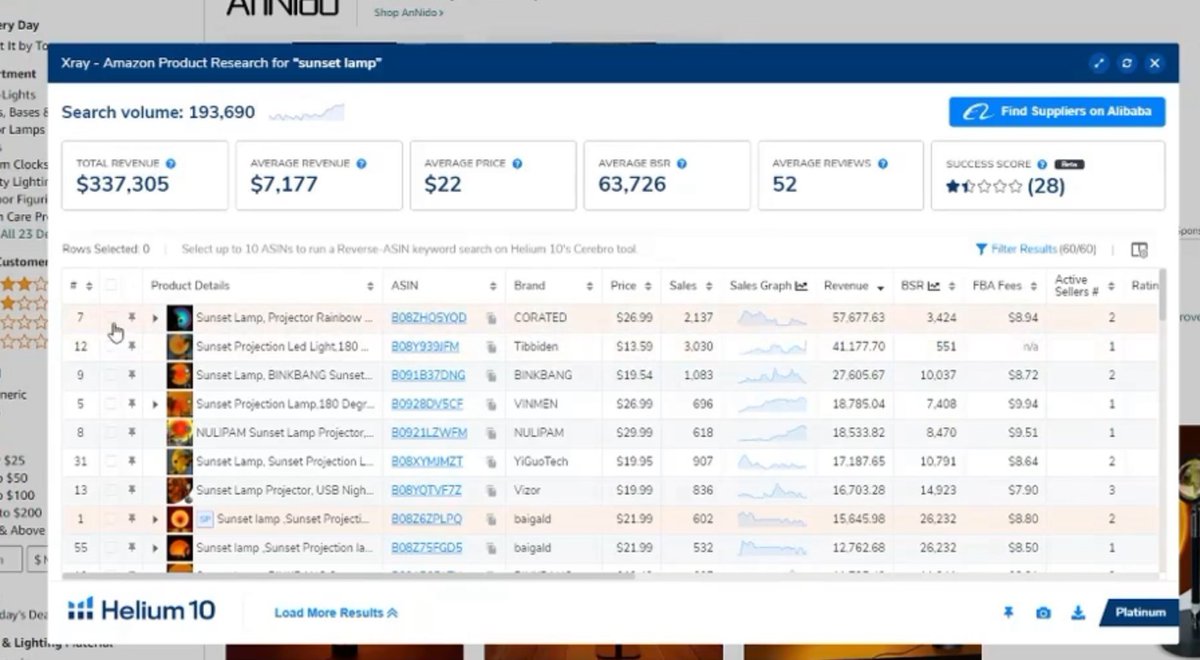Sort by Brand column arrows
The width and height of the screenshot is (1200, 660).
589,286
